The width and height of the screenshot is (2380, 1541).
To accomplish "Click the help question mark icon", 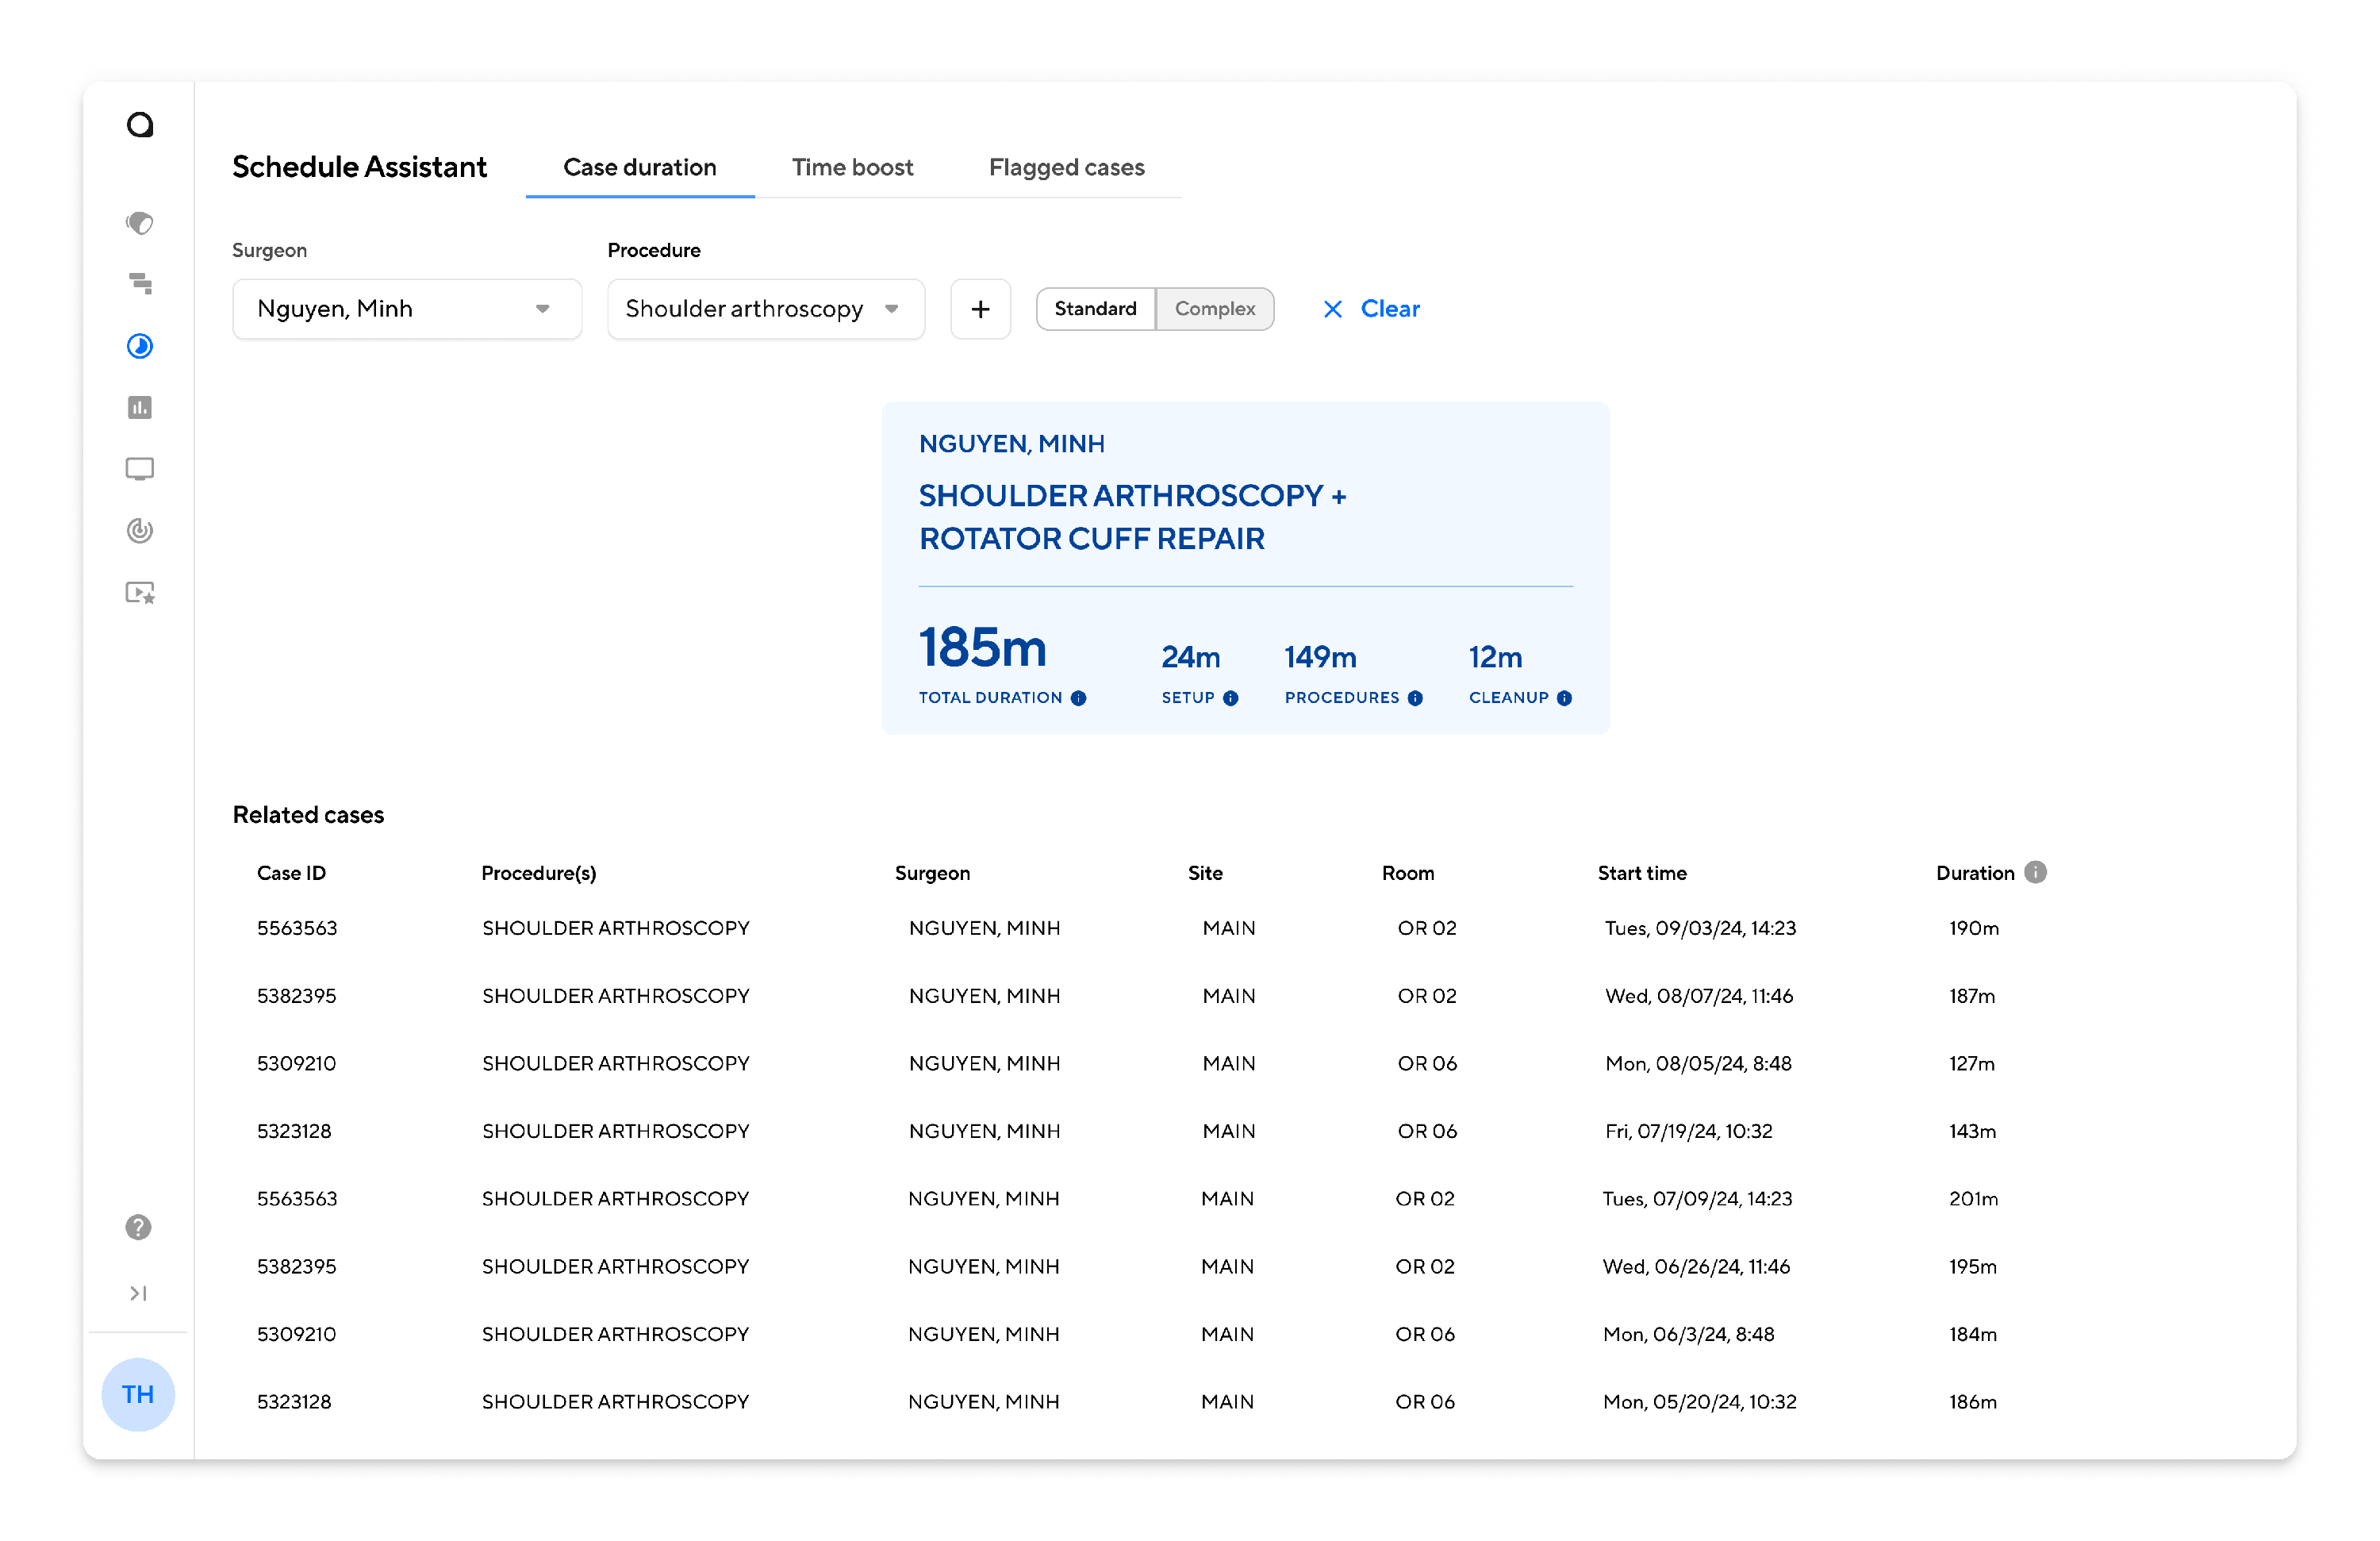I will point(139,1227).
